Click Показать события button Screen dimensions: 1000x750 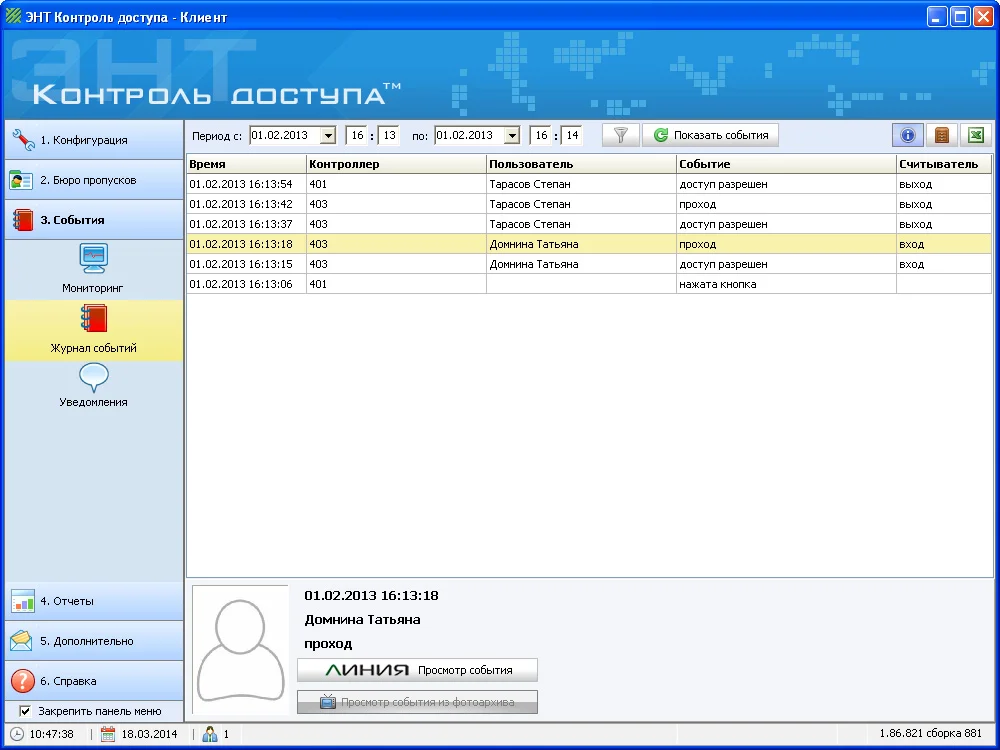coord(710,135)
